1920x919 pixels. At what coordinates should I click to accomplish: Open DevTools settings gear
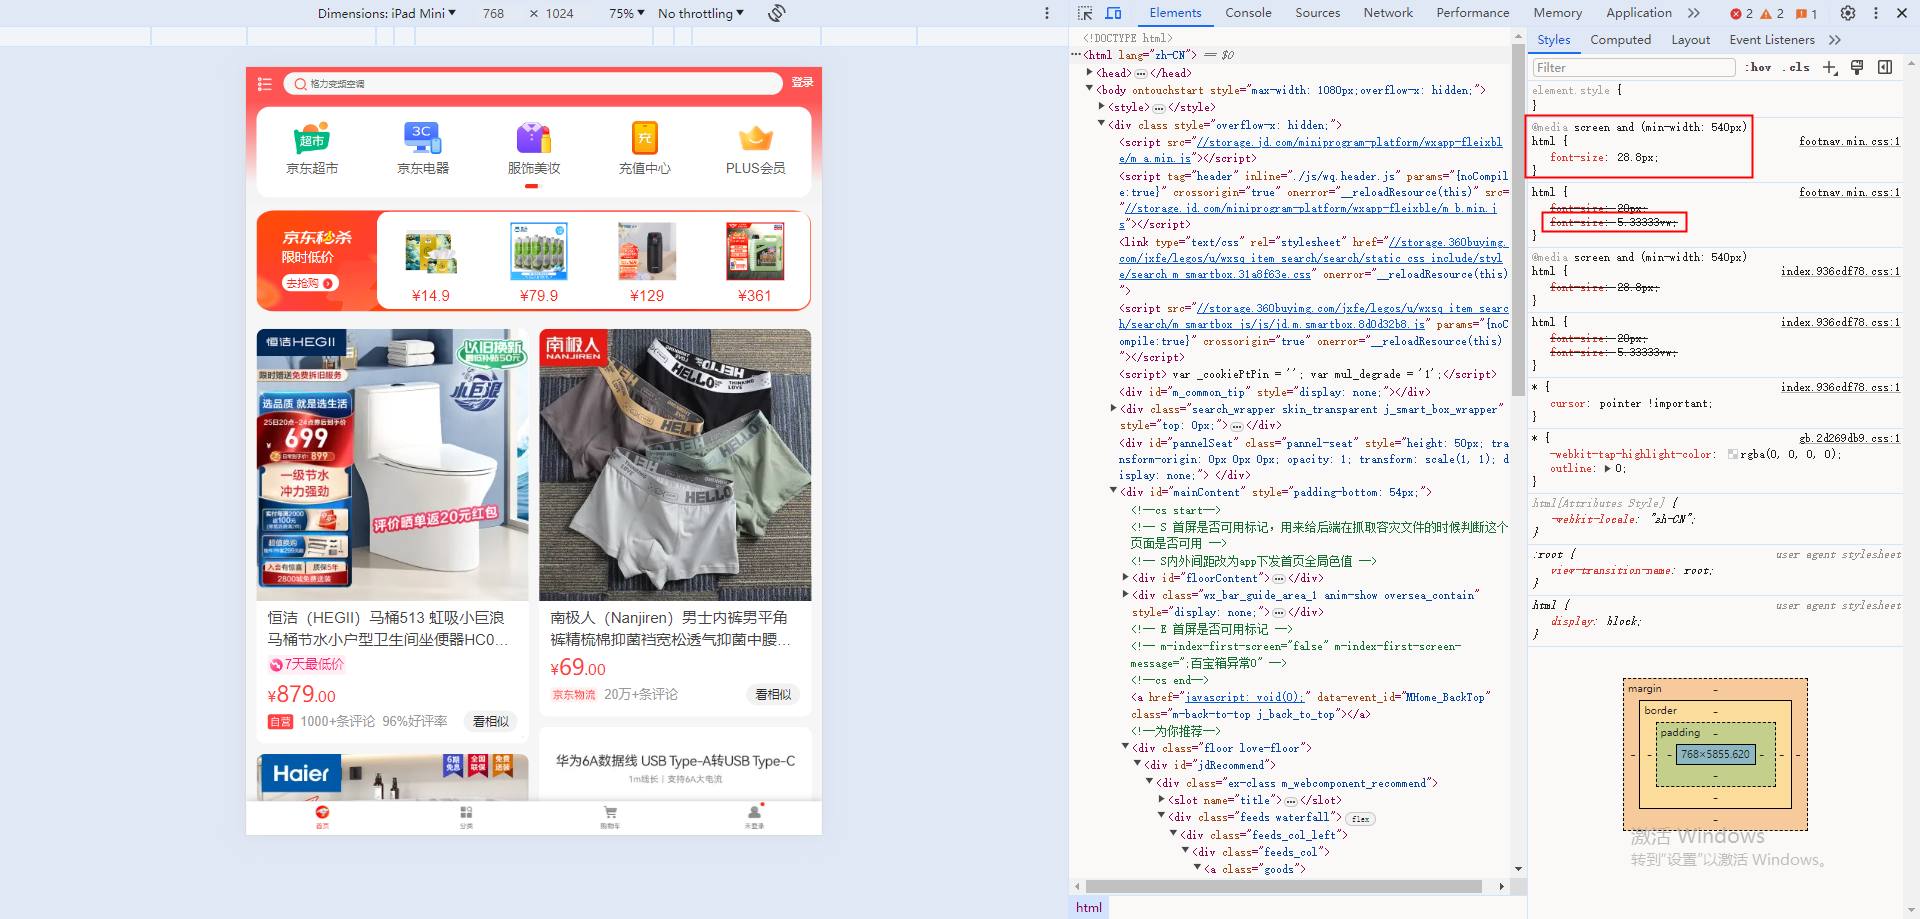(1848, 13)
